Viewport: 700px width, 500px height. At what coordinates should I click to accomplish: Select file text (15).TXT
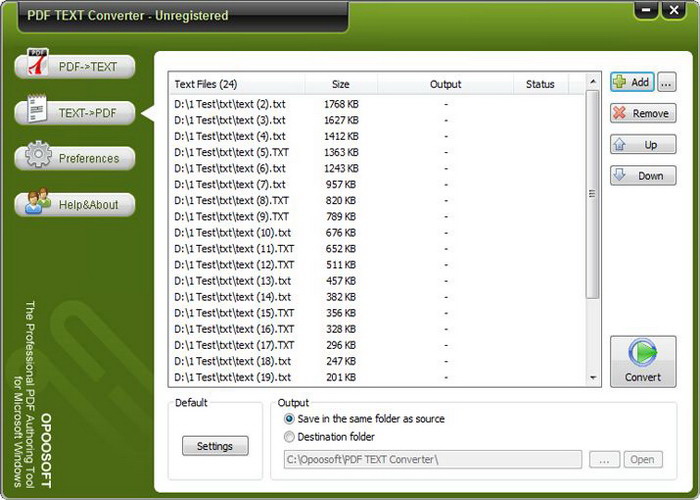pyautogui.click(x=377, y=313)
